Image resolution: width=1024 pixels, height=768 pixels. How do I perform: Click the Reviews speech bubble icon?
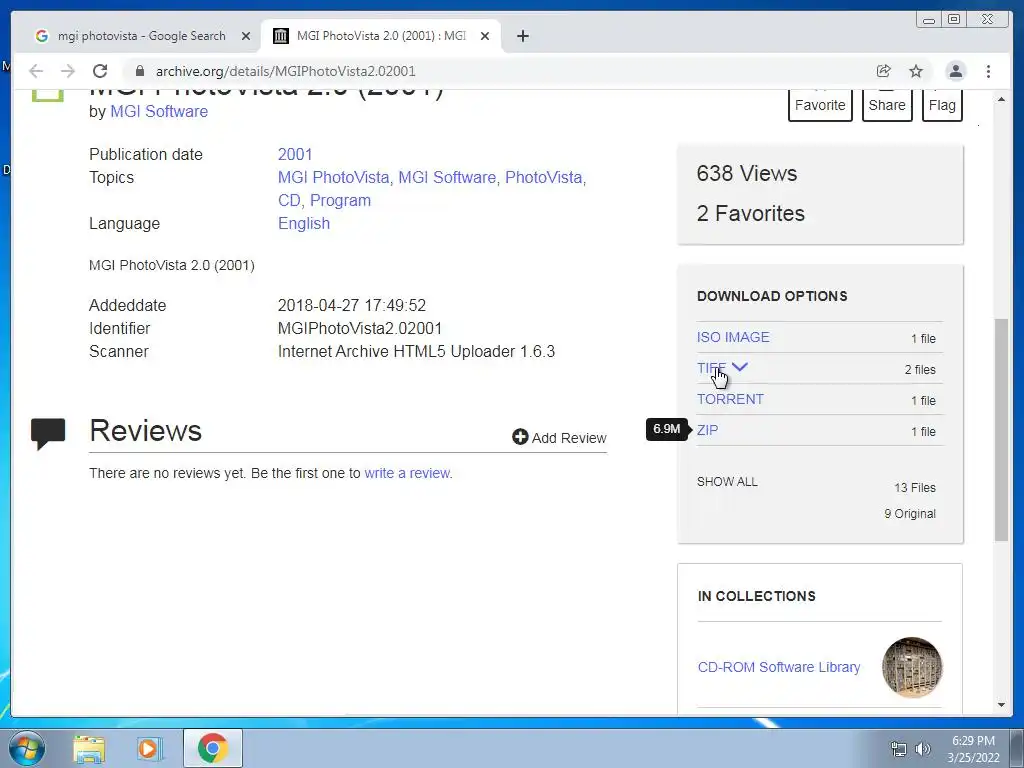click(x=48, y=433)
